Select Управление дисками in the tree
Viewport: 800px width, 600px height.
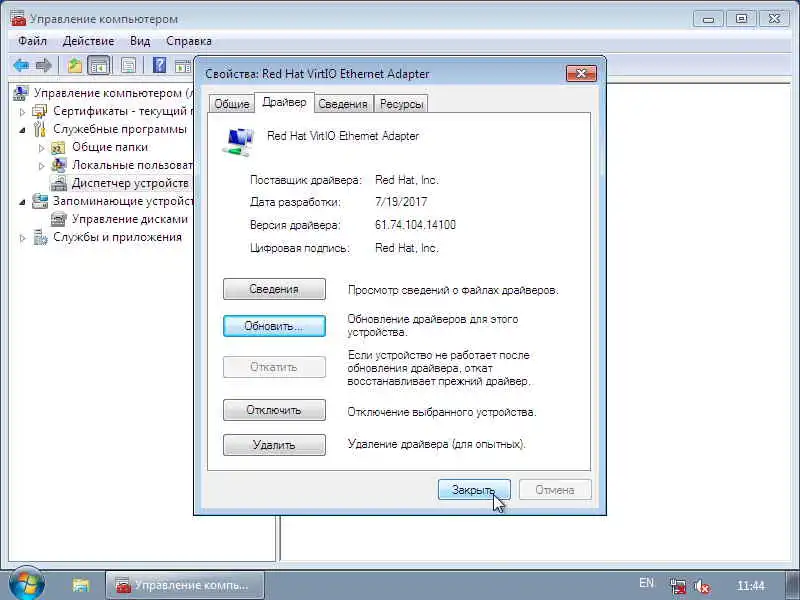[x=130, y=219]
